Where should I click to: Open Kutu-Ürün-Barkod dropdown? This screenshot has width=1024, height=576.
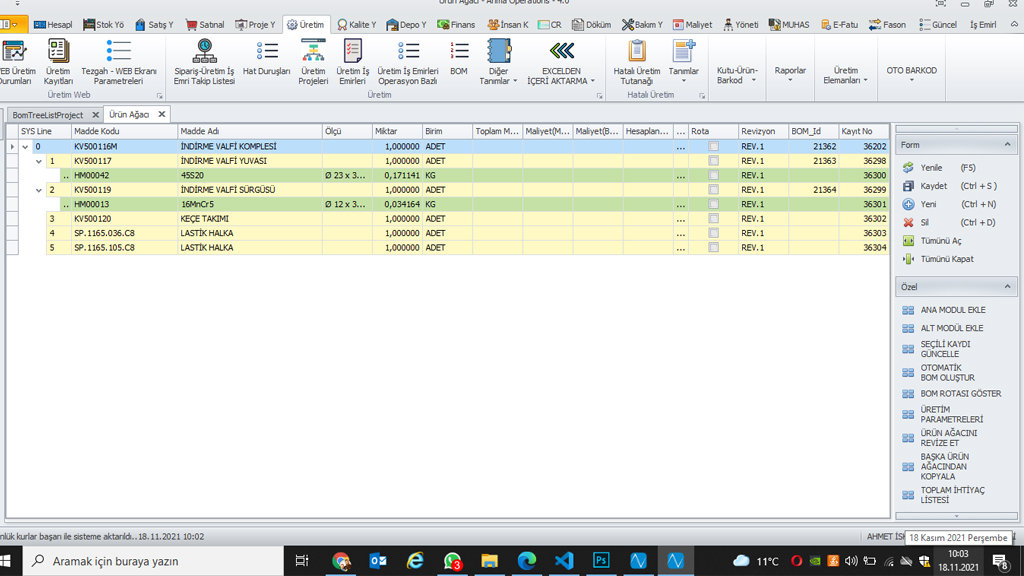[x=737, y=75]
